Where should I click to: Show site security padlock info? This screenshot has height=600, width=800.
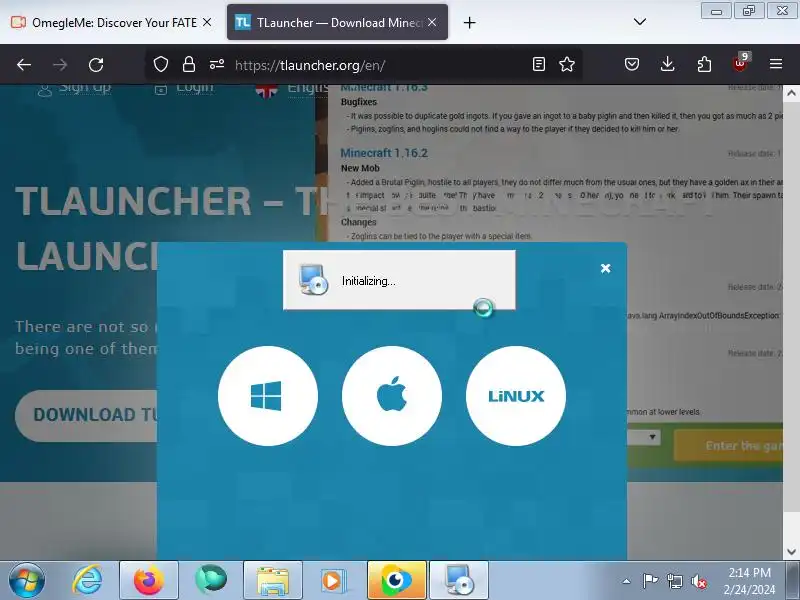[x=189, y=64]
